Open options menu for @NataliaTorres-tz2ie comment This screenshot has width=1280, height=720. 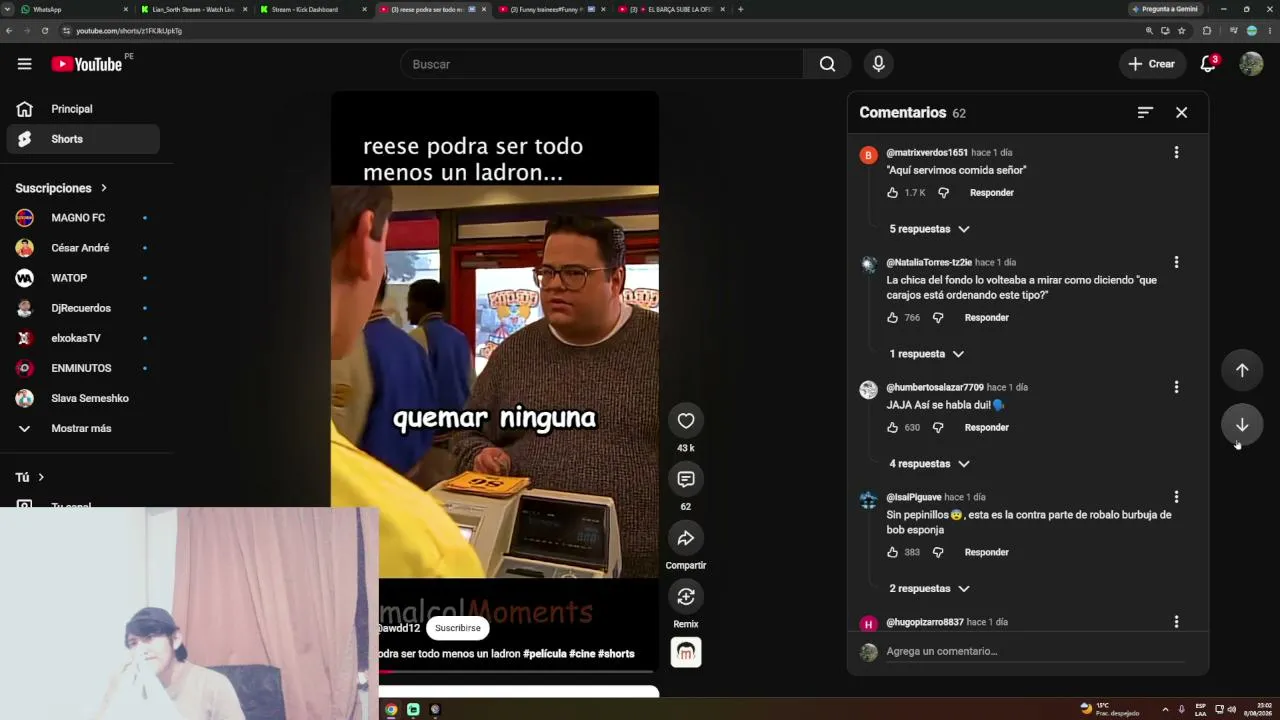pos(1176,262)
